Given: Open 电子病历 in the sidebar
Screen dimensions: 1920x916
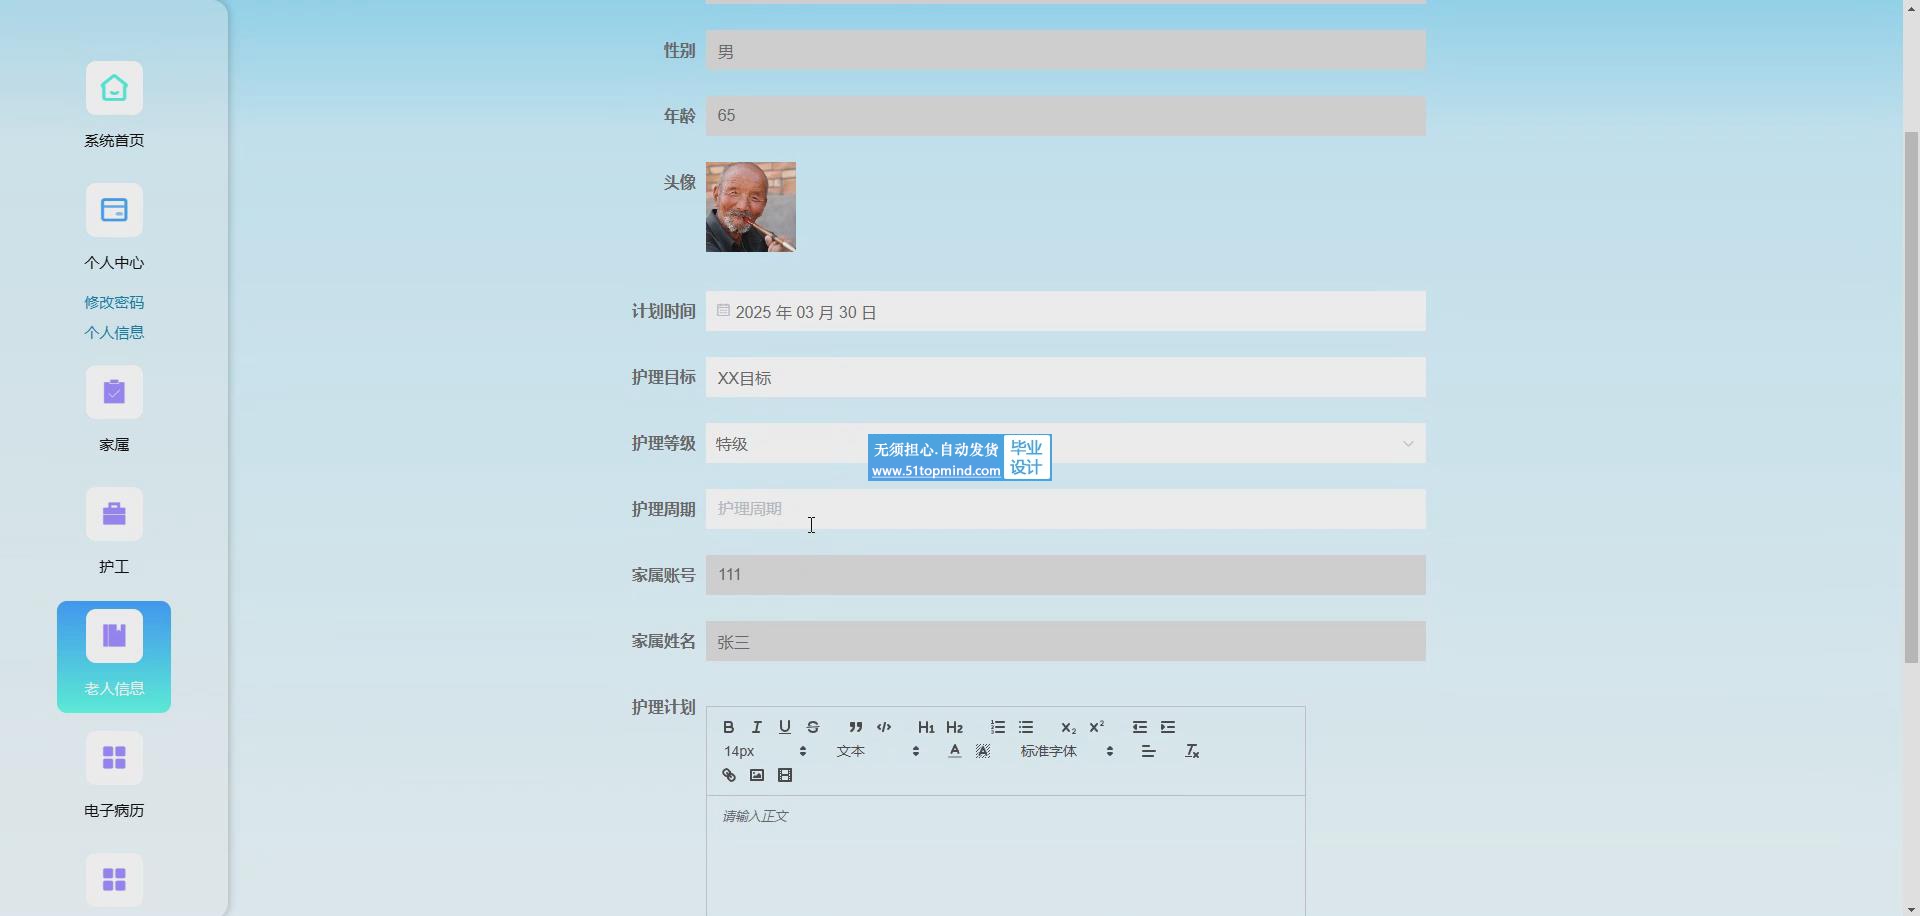Looking at the screenshot, I should tap(114, 775).
